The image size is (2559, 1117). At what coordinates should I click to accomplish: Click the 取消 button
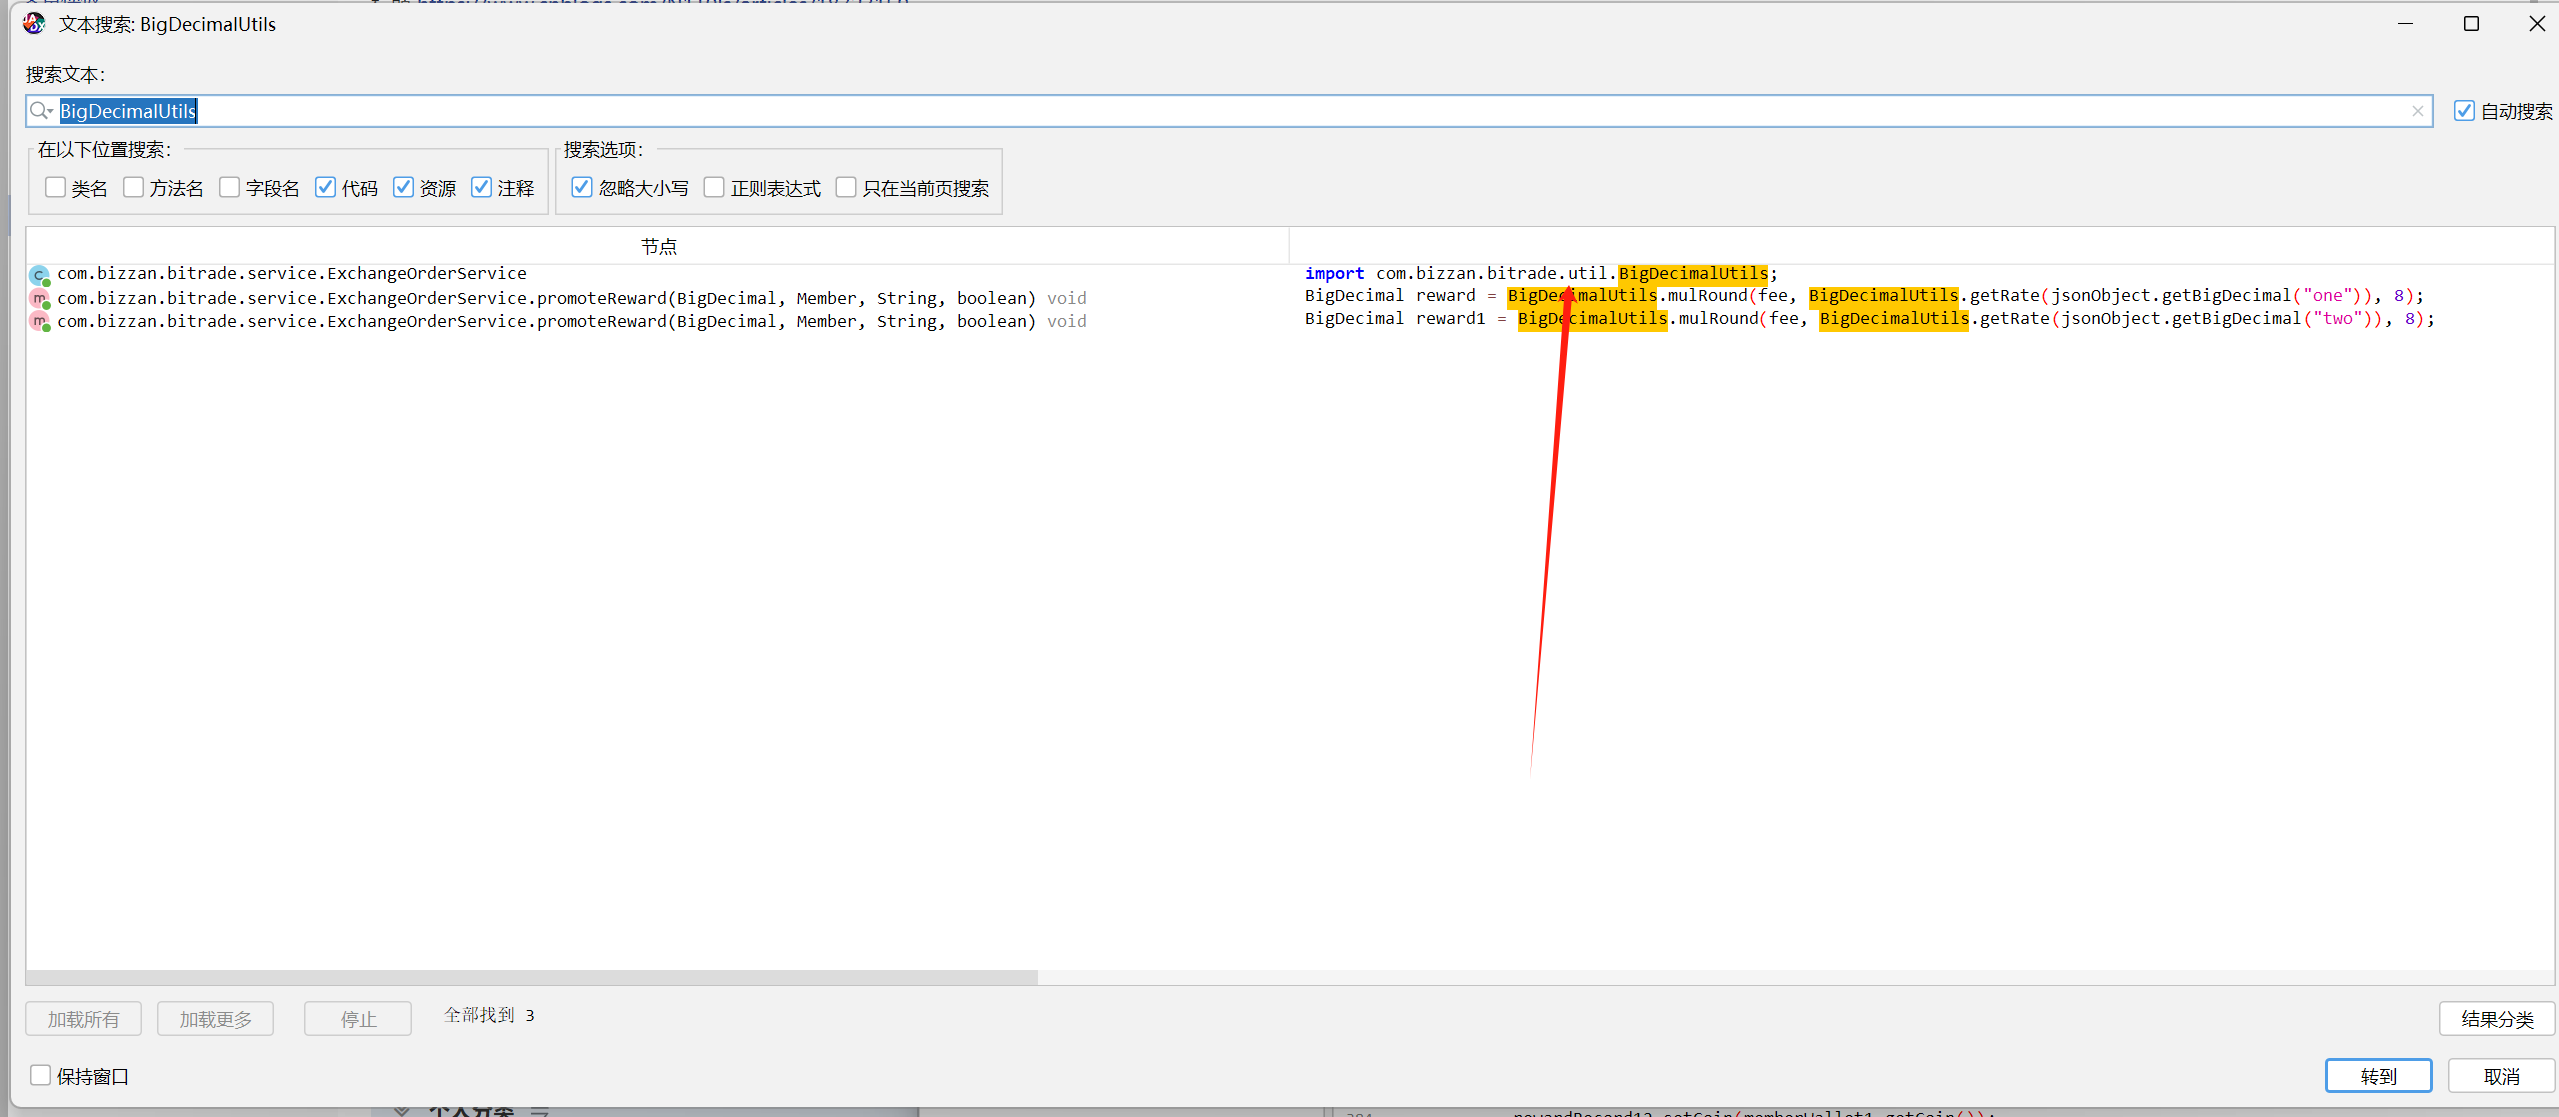click(x=2501, y=1076)
